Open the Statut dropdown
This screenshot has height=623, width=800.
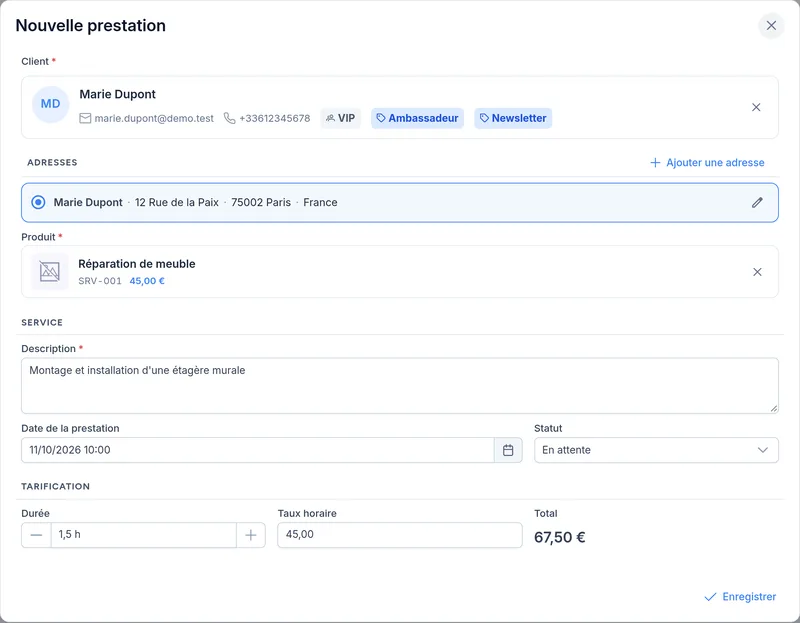[656, 450]
